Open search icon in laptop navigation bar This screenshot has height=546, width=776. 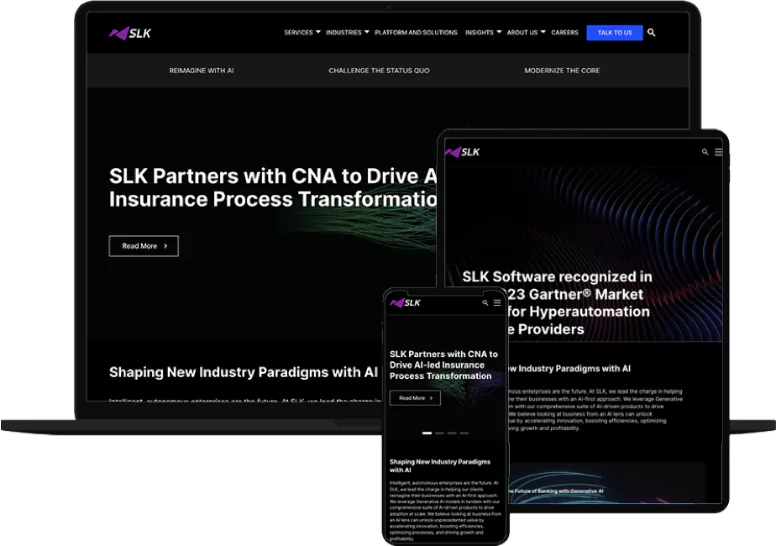coord(652,33)
